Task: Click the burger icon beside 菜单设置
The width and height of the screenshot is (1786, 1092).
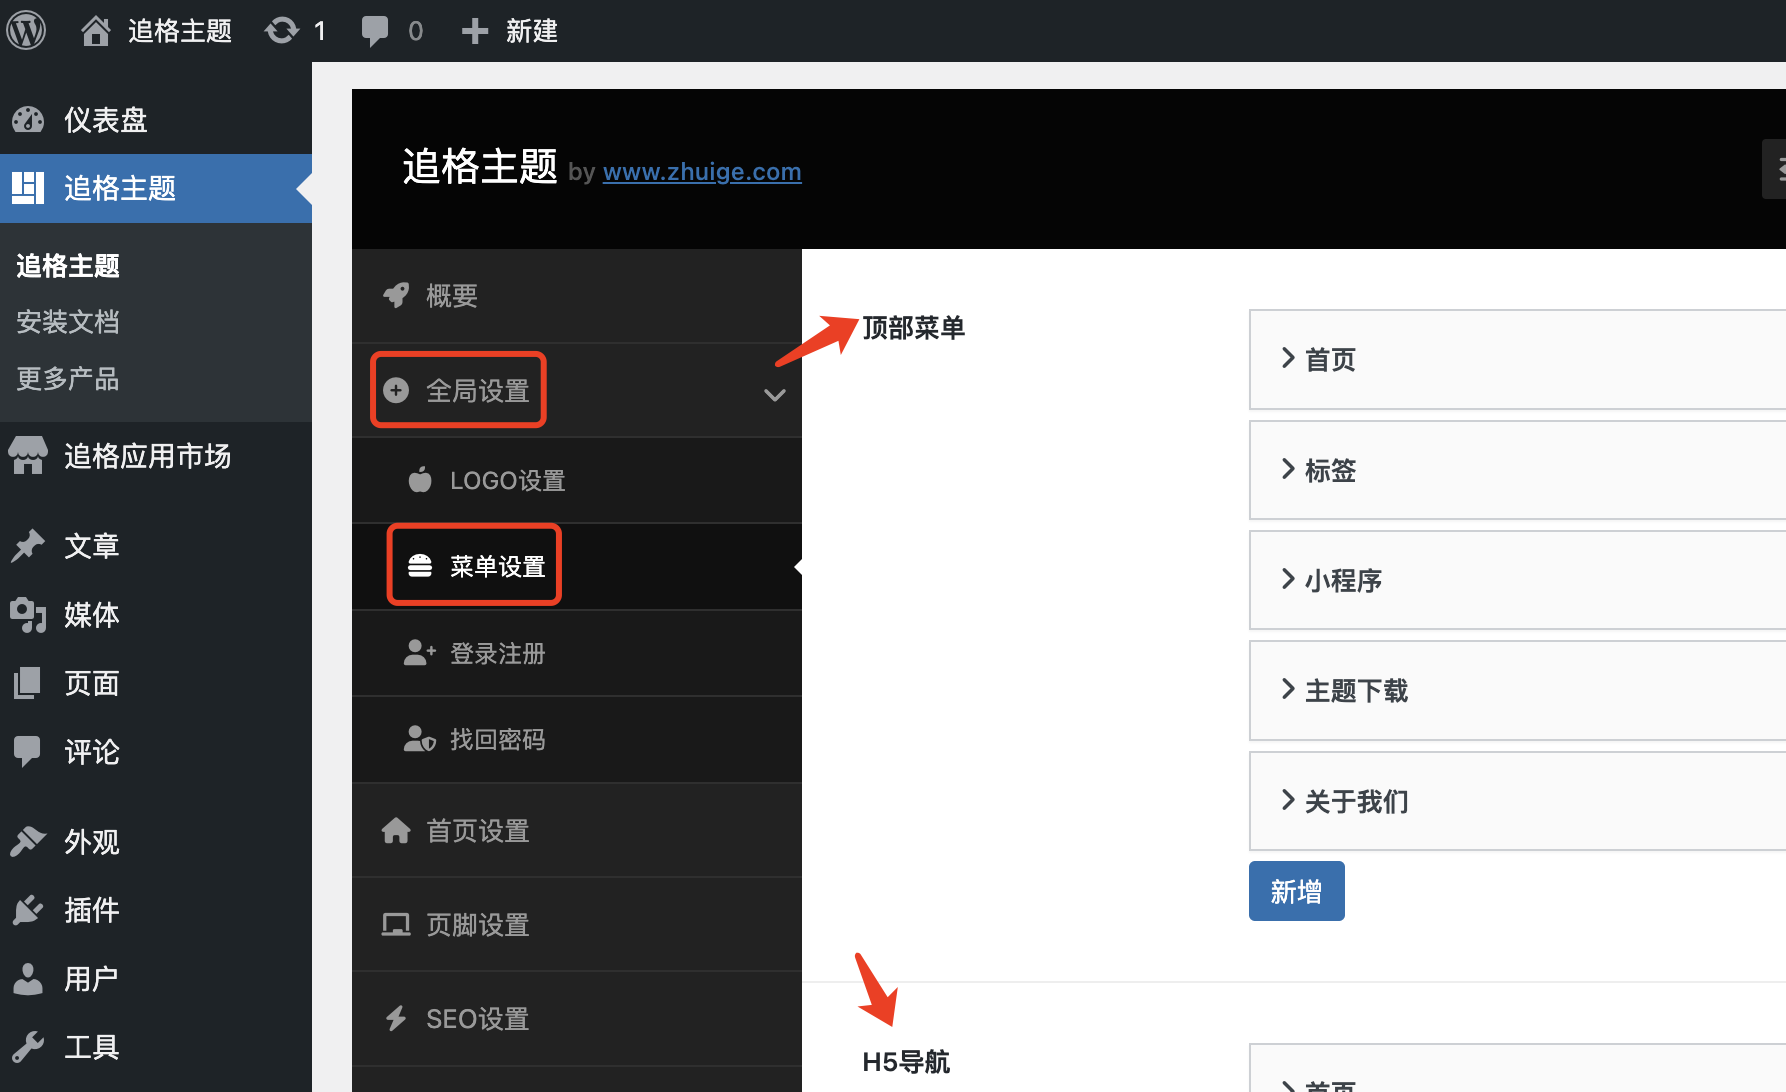Action: [420, 566]
